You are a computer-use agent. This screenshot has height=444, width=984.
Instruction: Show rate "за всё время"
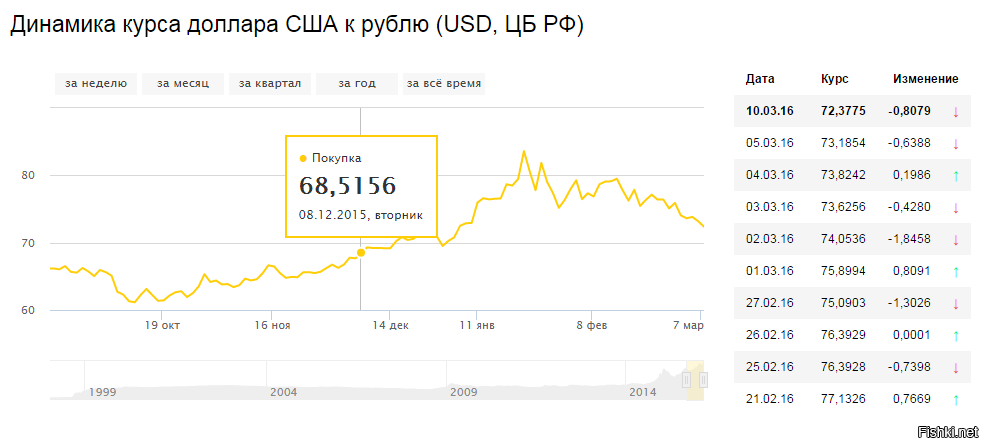pyautogui.click(x=444, y=83)
